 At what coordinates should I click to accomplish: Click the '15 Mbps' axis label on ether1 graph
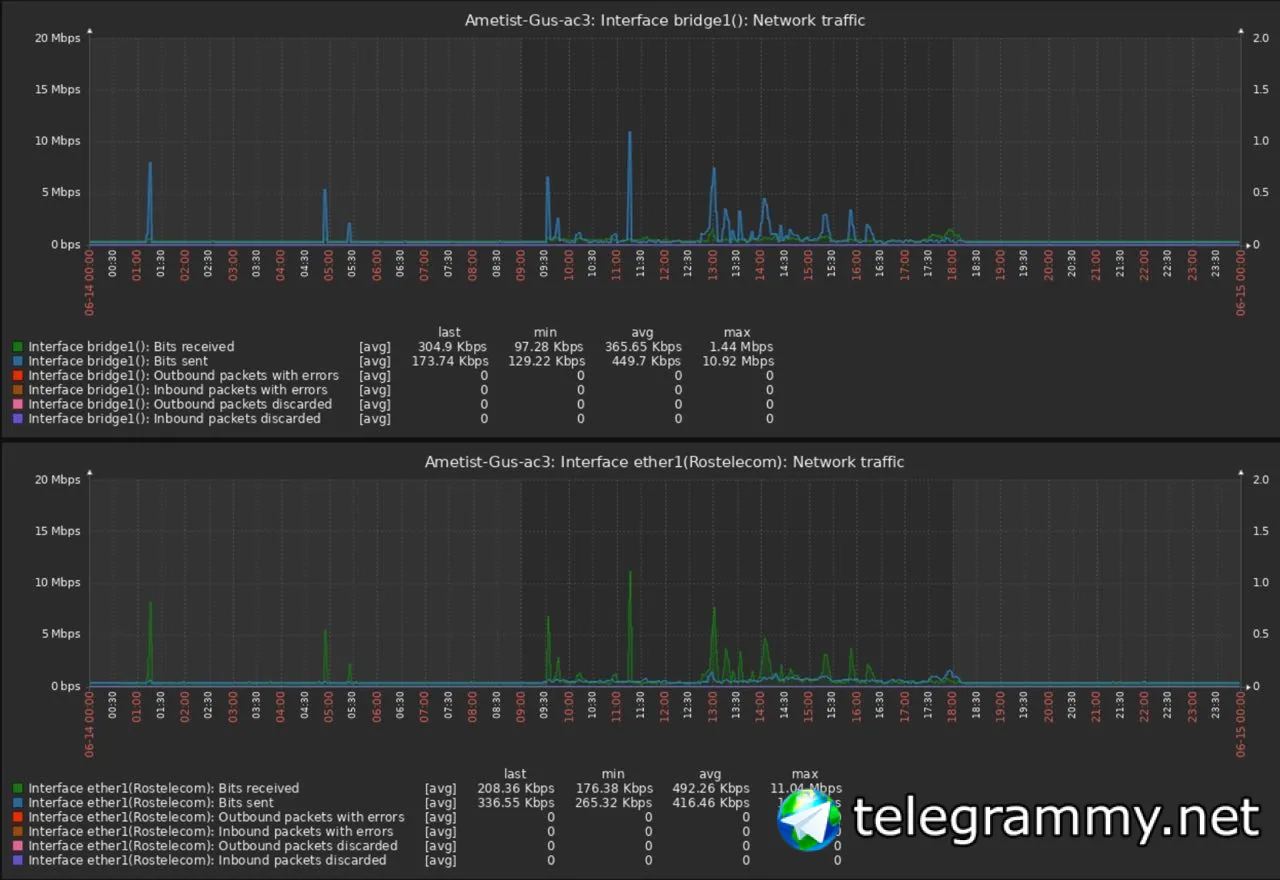tap(57, 532)
